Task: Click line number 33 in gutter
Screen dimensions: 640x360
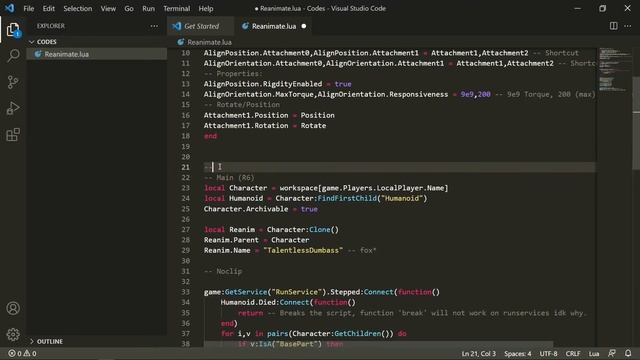Action: coord(185,292)
